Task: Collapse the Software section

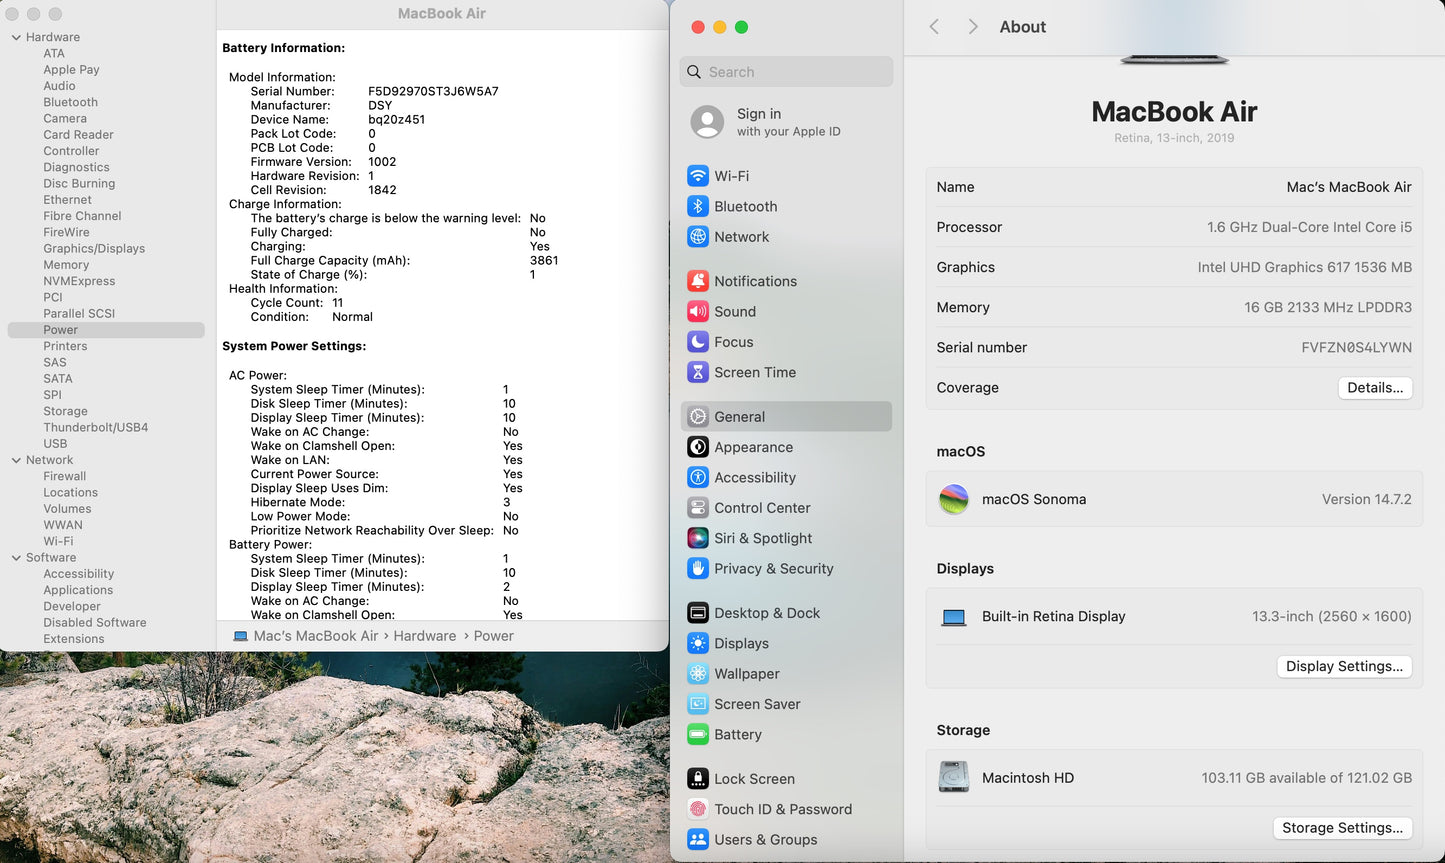Action: (16, 557)
